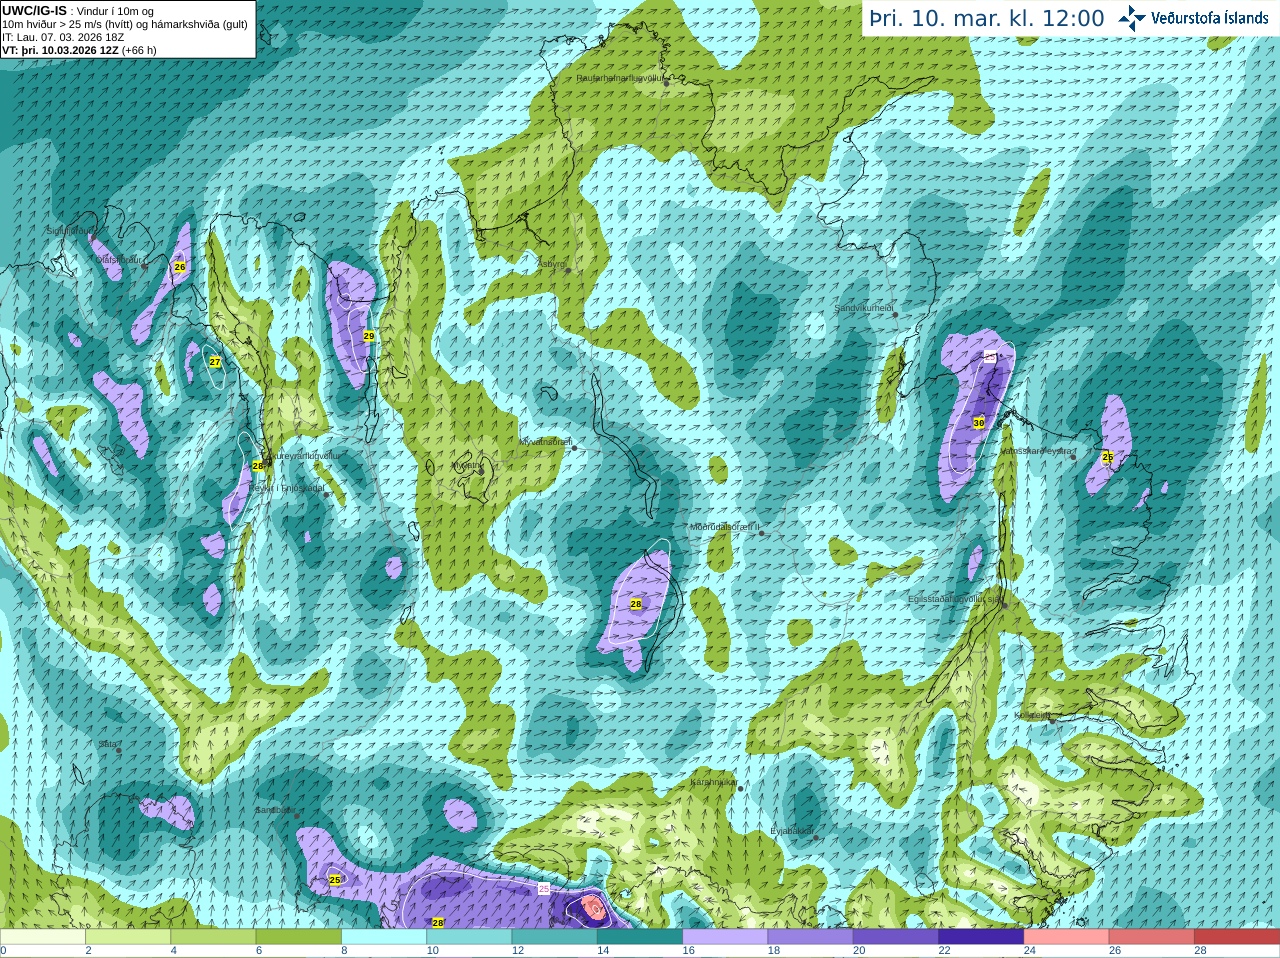This screenshot has width=1280, height=958.
Task: Click the yellow 30 gust label
Action: 978,424
